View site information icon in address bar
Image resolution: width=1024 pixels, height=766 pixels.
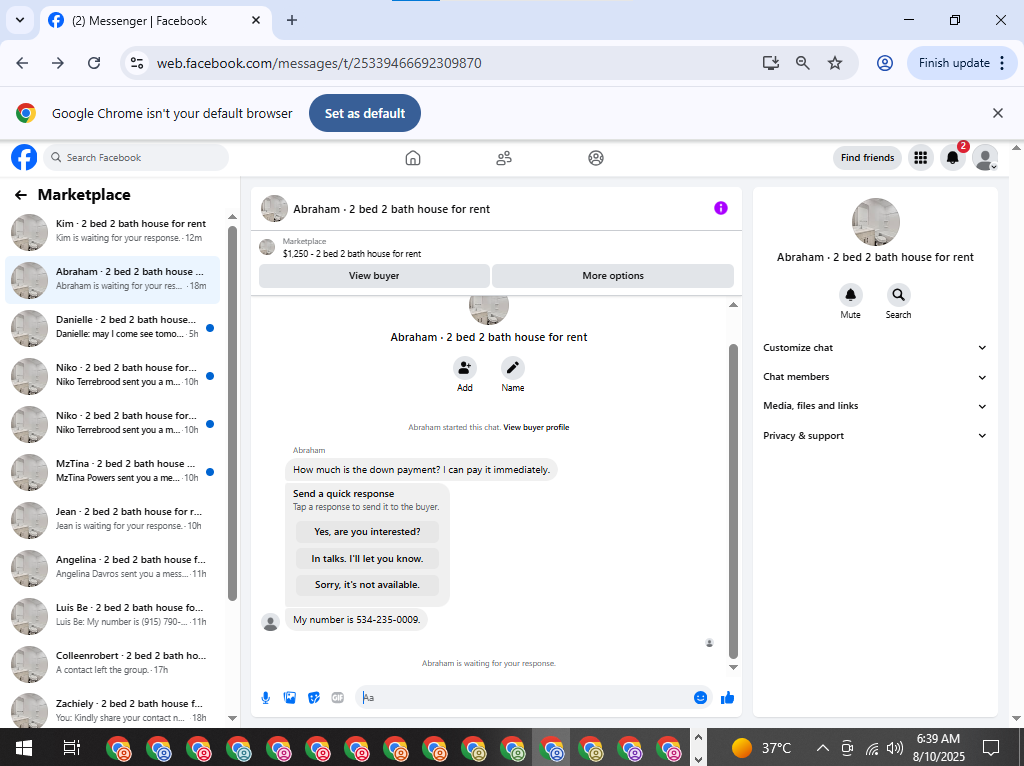point(136,63)
